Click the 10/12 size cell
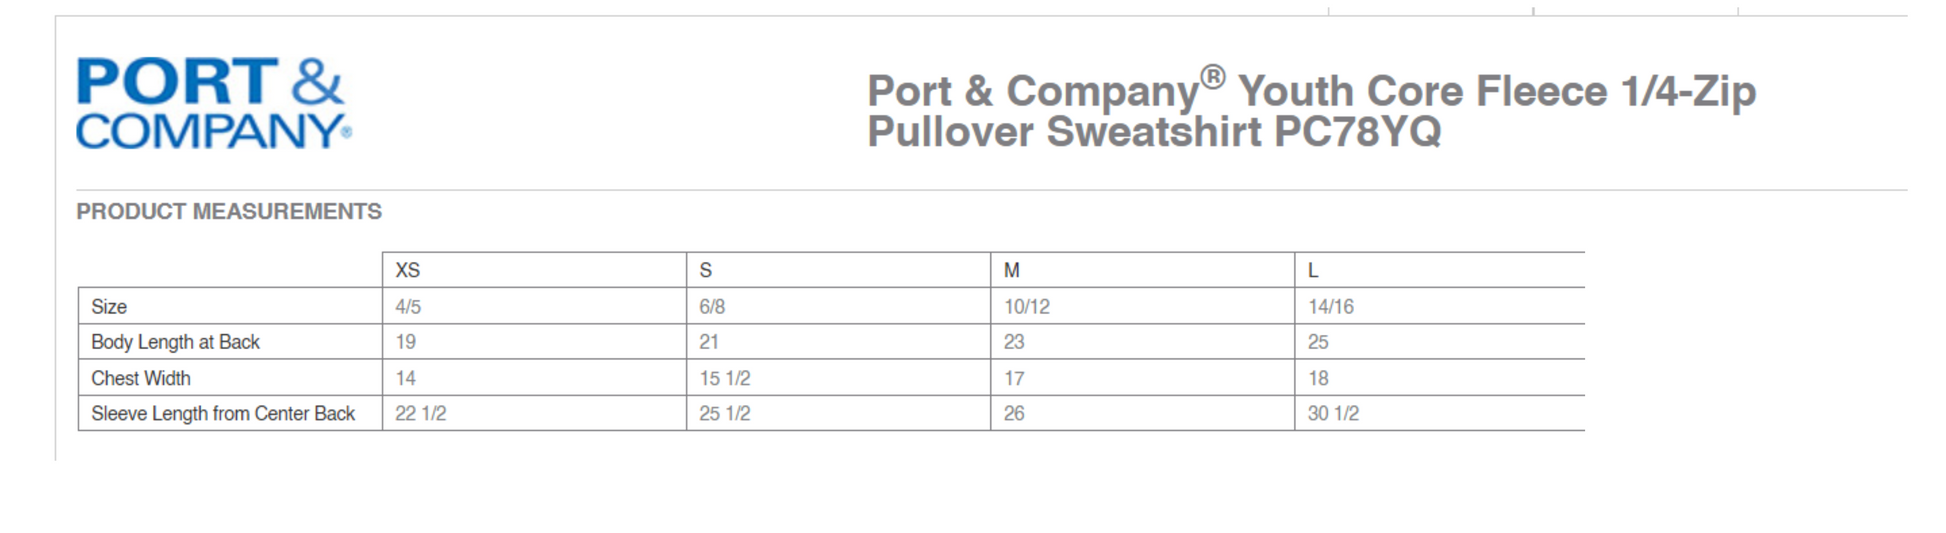1946x533 pixels. tap(1027, 307)
